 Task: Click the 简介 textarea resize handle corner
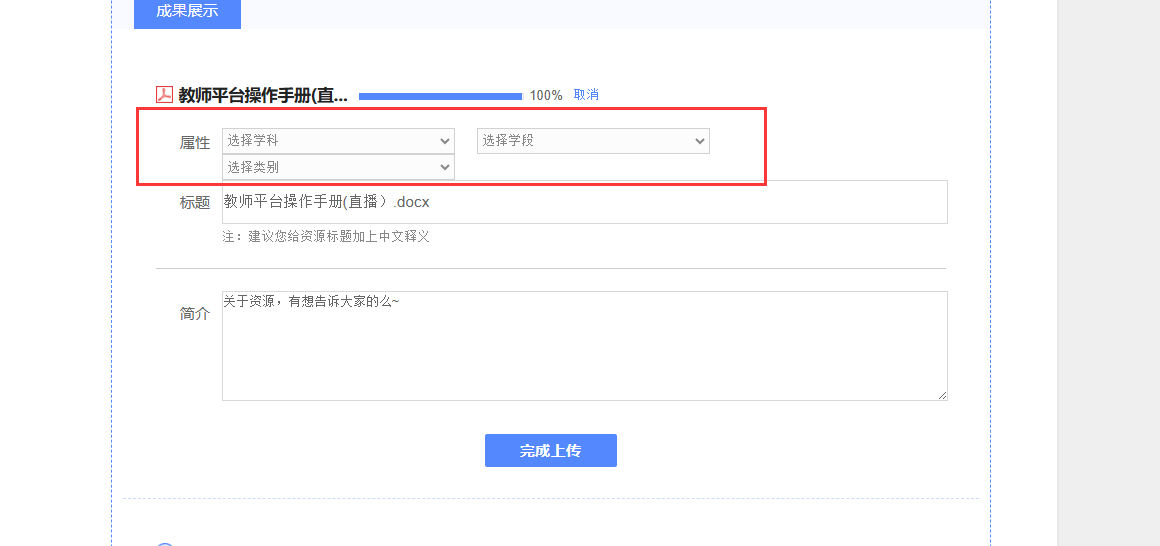click(942, 396)
